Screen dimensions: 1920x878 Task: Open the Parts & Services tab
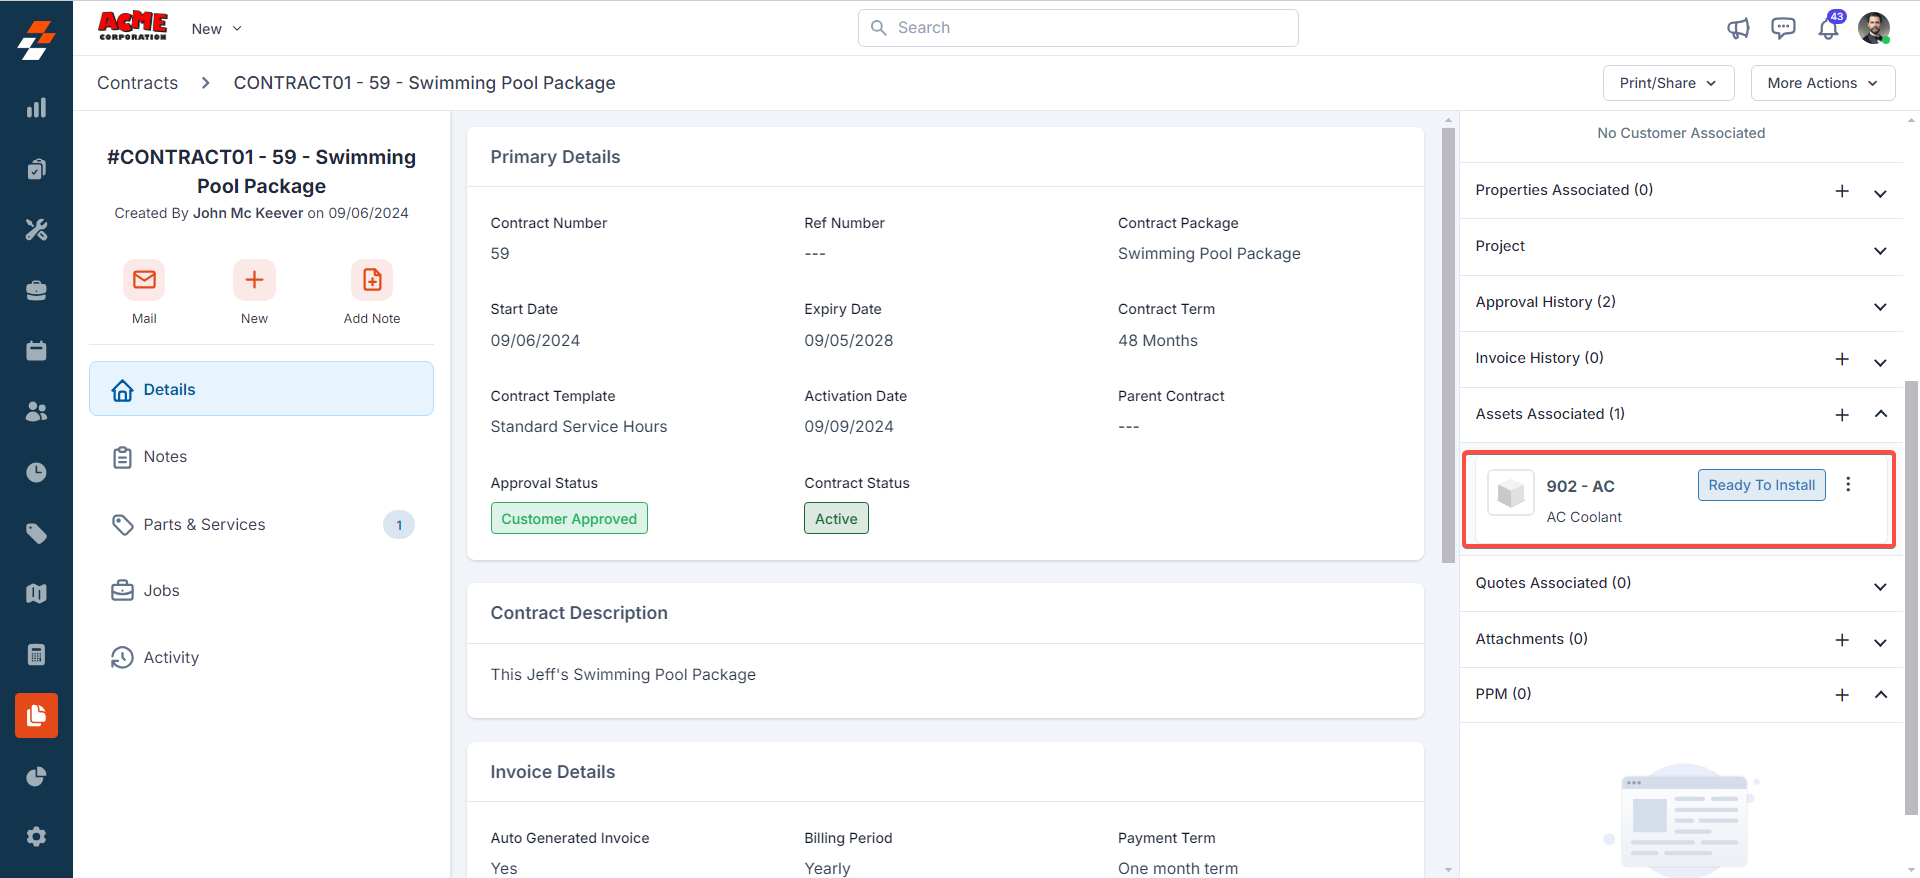click(x=204, y=525)
